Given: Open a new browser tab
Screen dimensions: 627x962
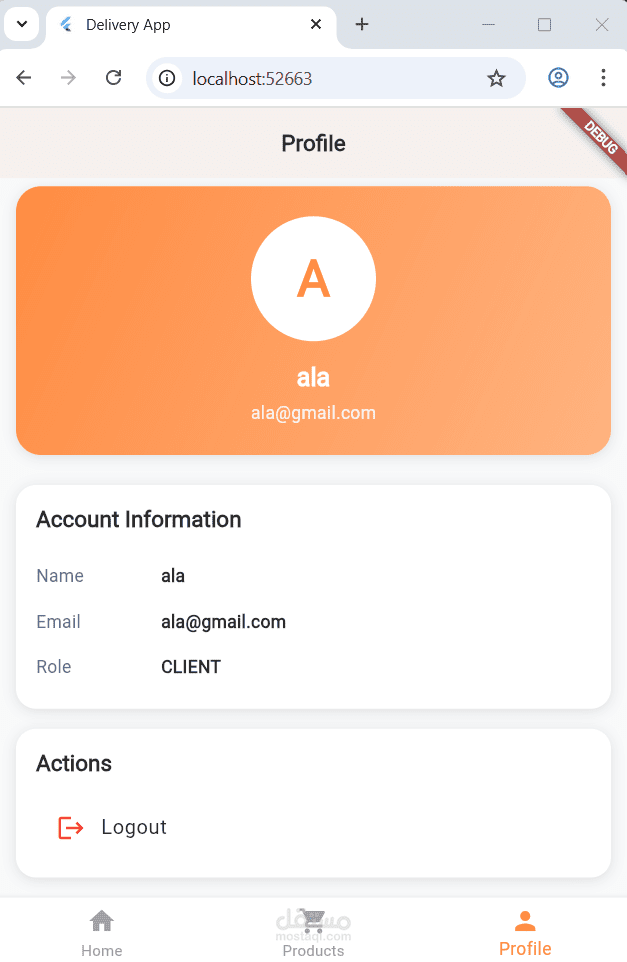Looking at the screenshot, I should (x=362, y=25).
